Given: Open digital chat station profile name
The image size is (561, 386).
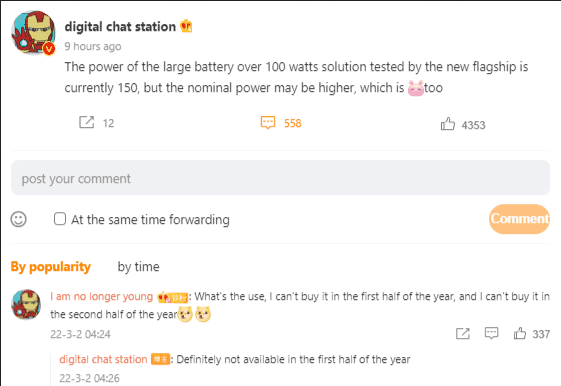Looking at the screenshot, I should (x=120, y=27).
